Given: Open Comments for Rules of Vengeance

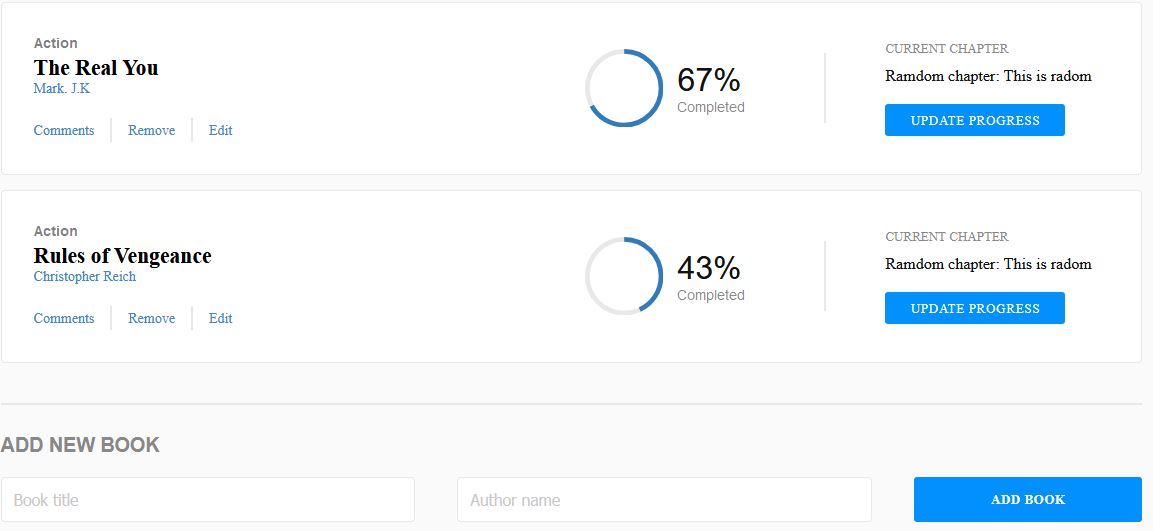Looking at the screenshot, I should (64, 318).
